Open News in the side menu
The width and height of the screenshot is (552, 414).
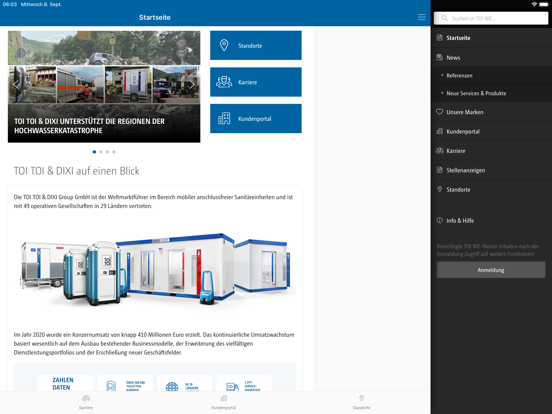[x=491, y=57]
